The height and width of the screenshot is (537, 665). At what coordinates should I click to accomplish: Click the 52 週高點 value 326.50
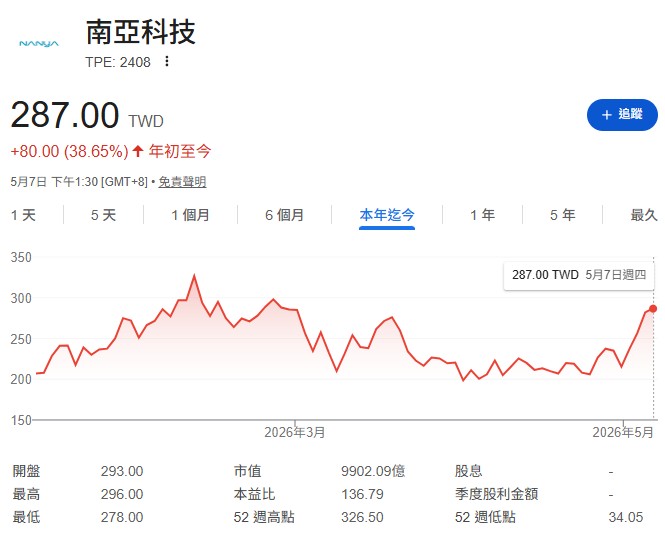[363, 517]
